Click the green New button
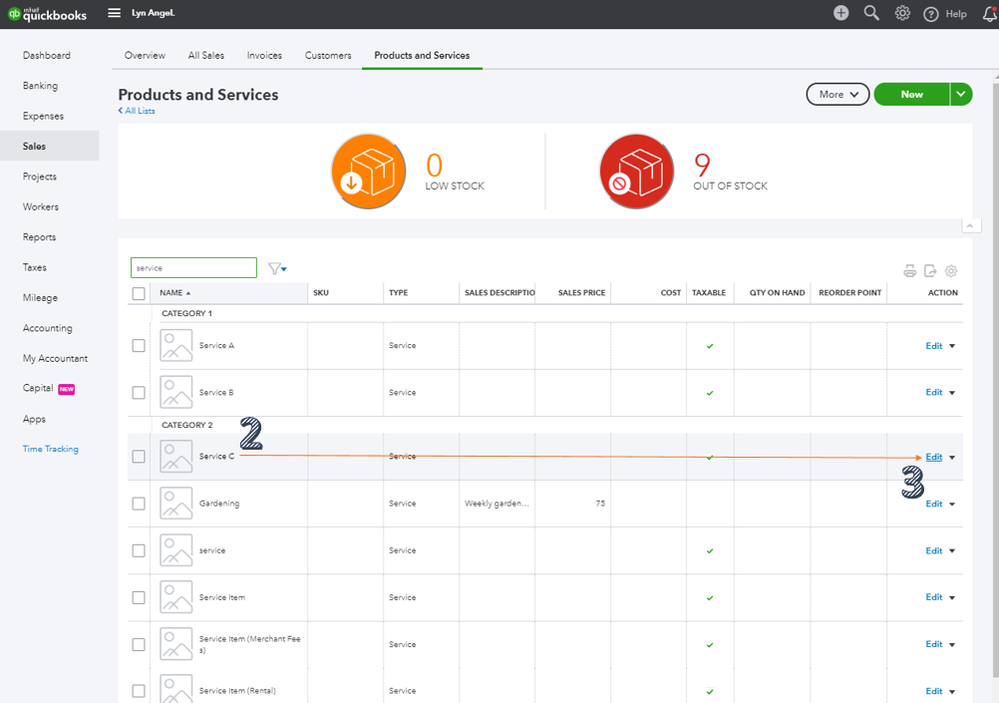Viewport: 999px width, 703px height. click(912, 94)
